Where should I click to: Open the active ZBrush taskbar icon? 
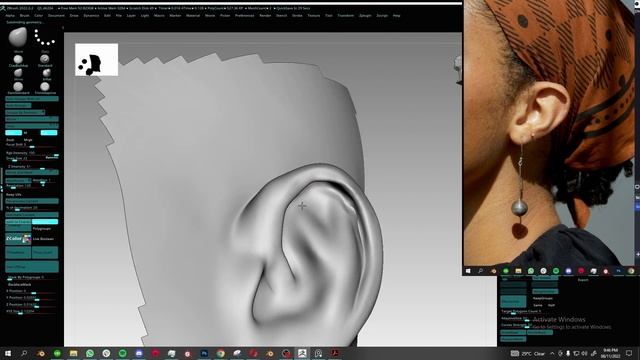[x=302, y=353]
